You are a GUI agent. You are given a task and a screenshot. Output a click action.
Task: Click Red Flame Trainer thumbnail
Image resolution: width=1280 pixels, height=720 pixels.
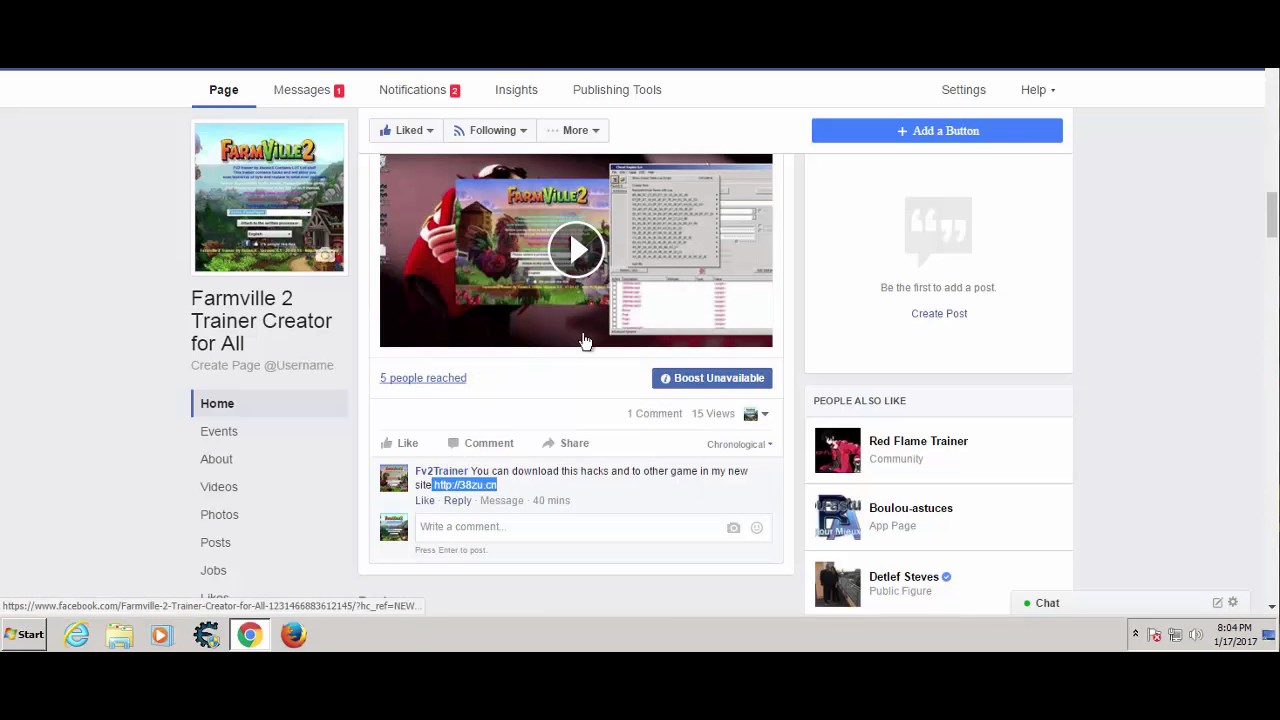(837, 450)
